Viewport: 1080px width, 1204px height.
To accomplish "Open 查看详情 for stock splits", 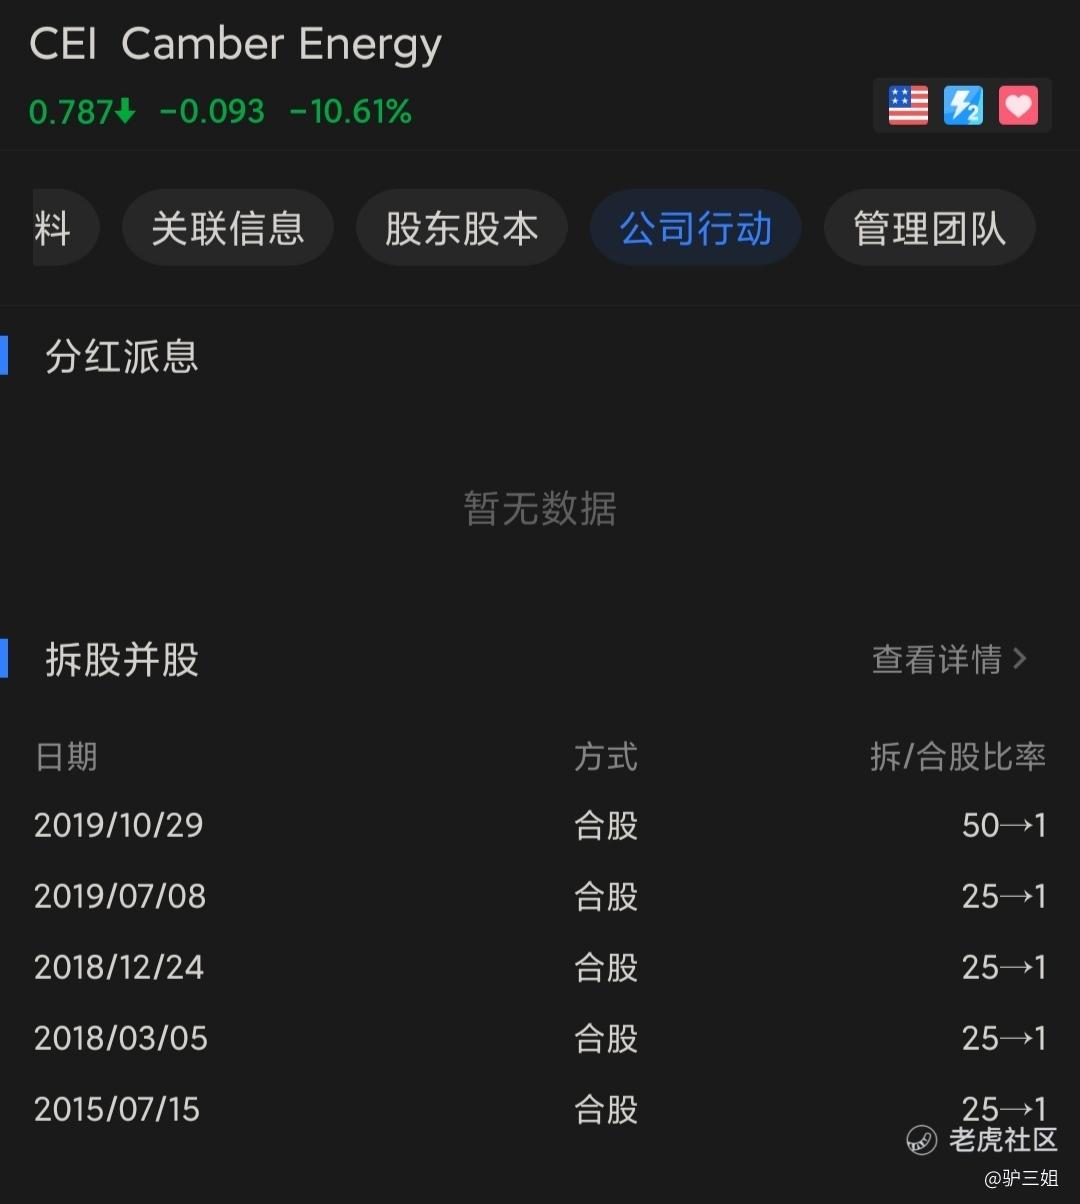I will [x=950, y=659].
